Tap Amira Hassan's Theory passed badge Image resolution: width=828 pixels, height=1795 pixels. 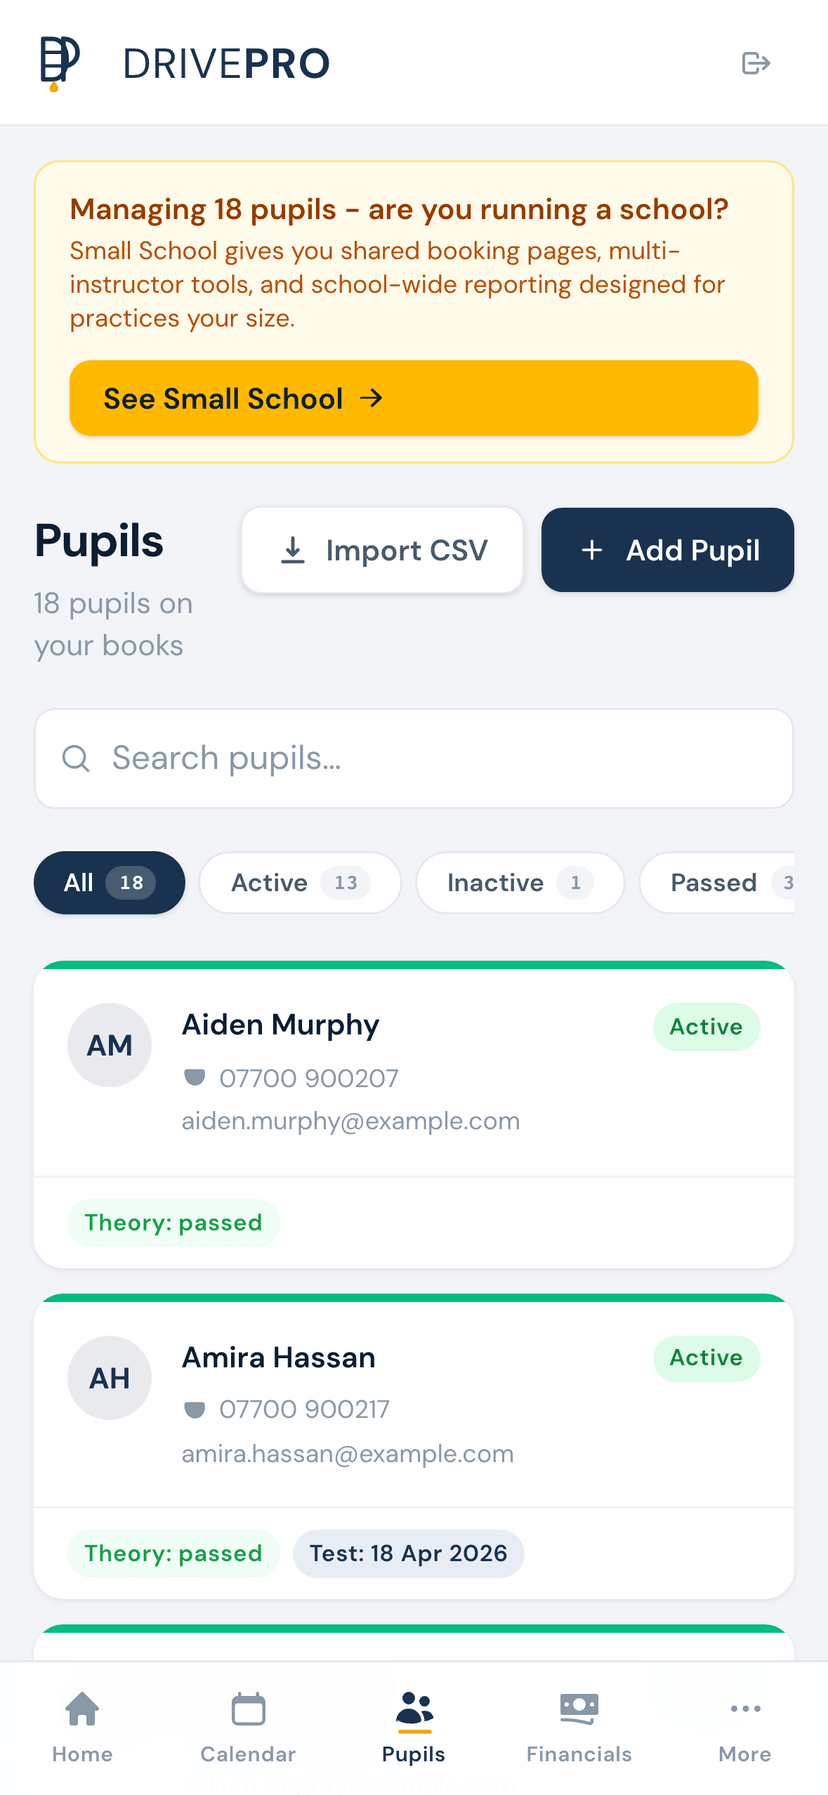coord(173,1553)
